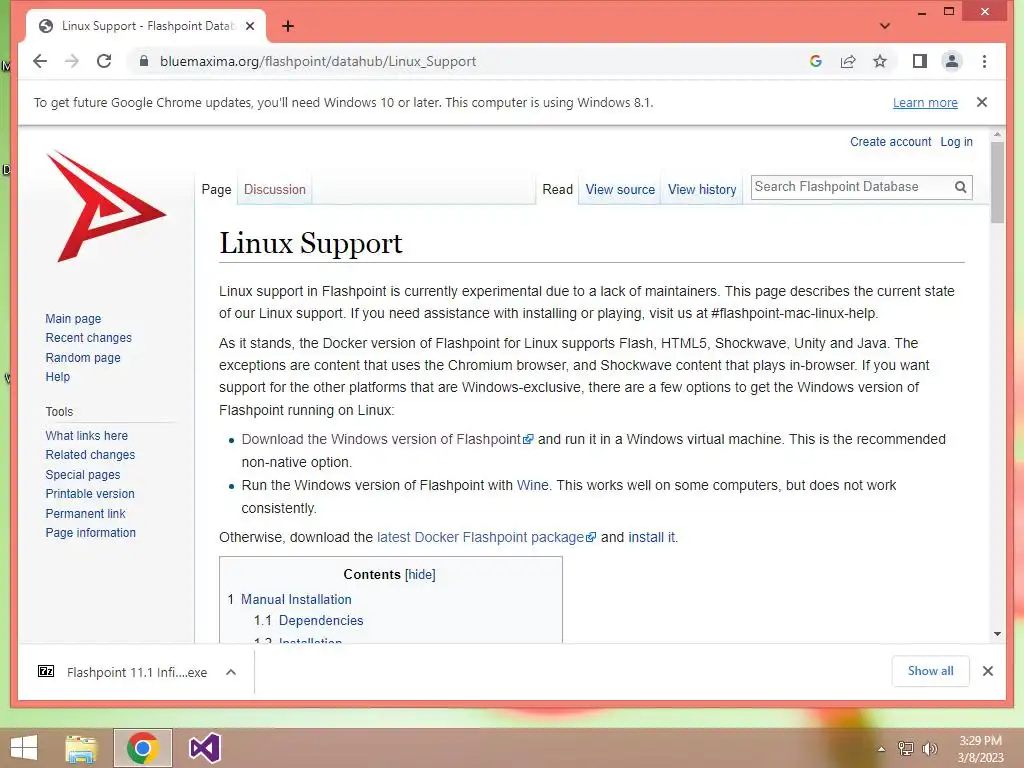Click the network tray icon
Image resolution: width=1024 pixels, height=768 pixels.
point(906,748)
